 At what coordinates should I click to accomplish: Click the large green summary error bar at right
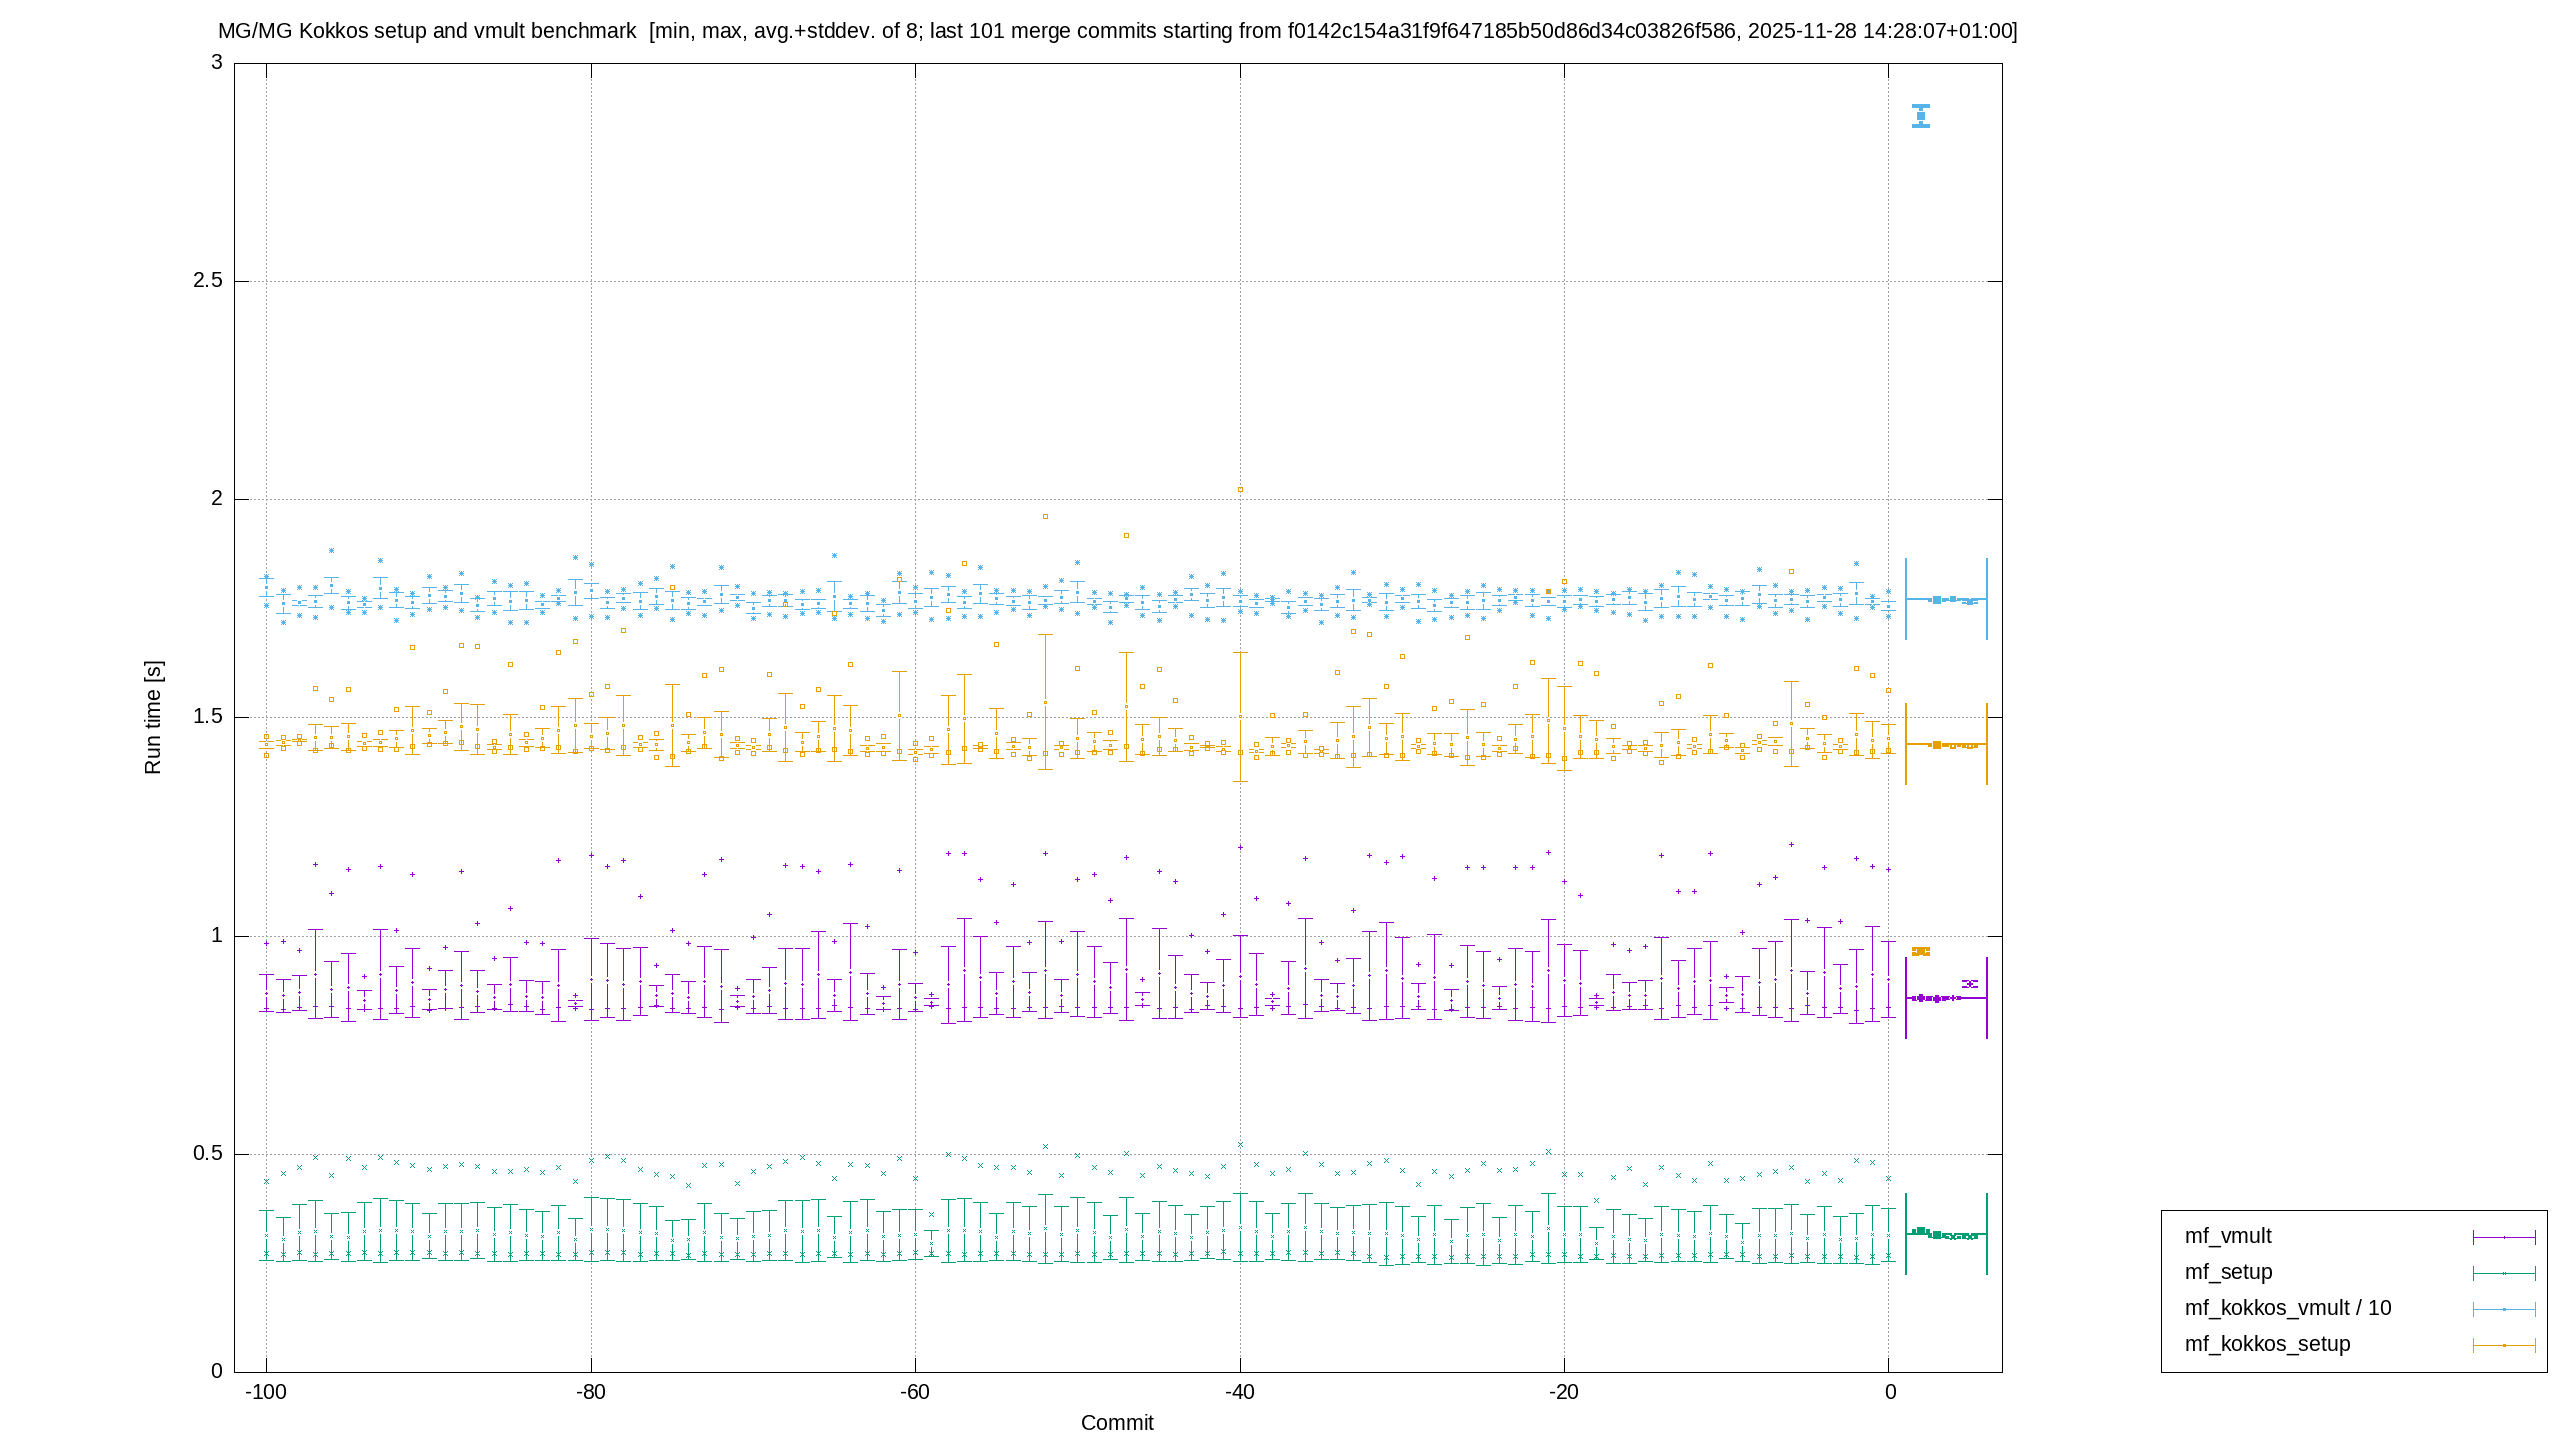pos(1946,1234)
